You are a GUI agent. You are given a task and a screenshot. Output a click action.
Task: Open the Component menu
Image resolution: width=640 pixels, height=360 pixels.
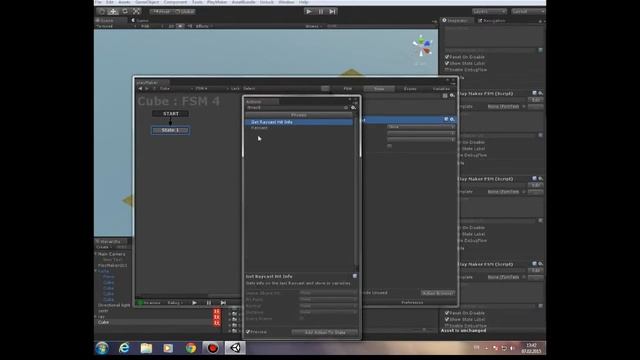(175, 2)
